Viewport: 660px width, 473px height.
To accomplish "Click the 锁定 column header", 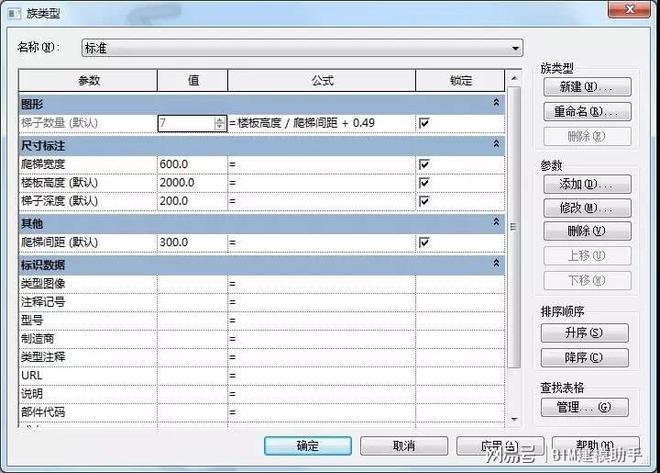I will tap(460, 80).
